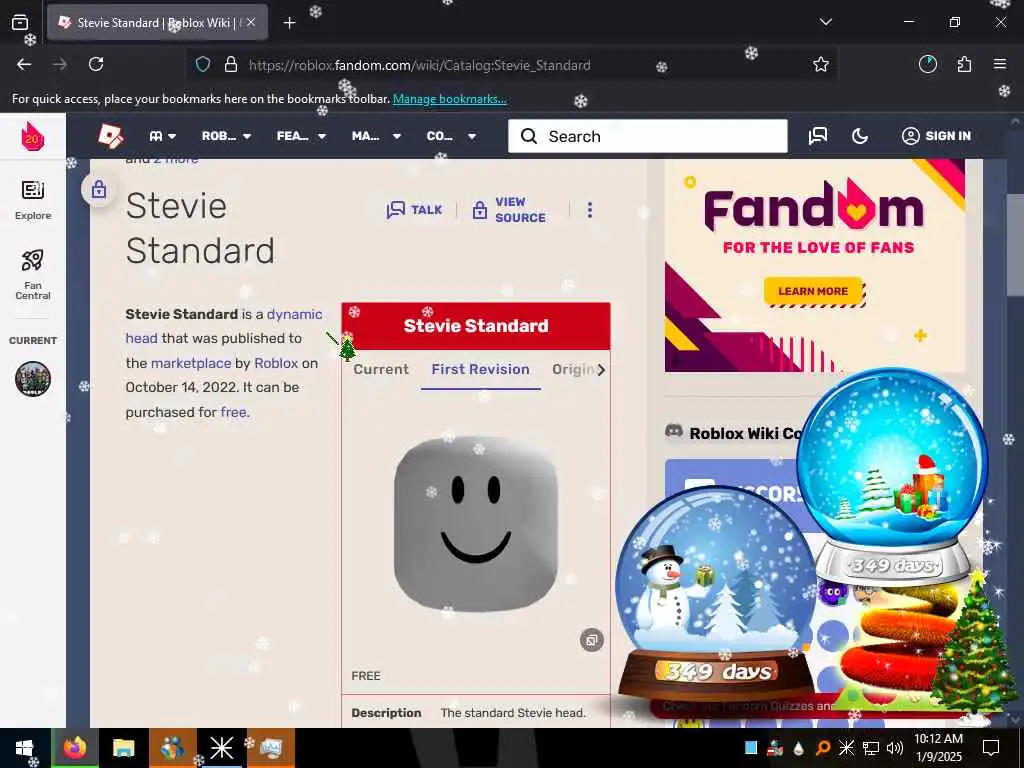This screenshot has height=768, width=1024.
Task: Click the Manage bookmarks link
Action: [x=449, y=99]
